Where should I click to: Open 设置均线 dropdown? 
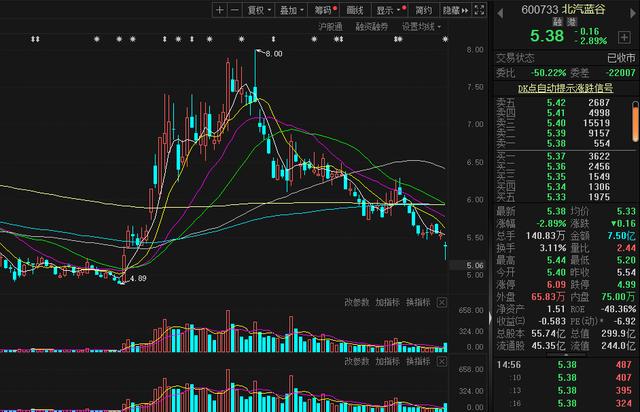pyautogui.click(x=421, y=27)
